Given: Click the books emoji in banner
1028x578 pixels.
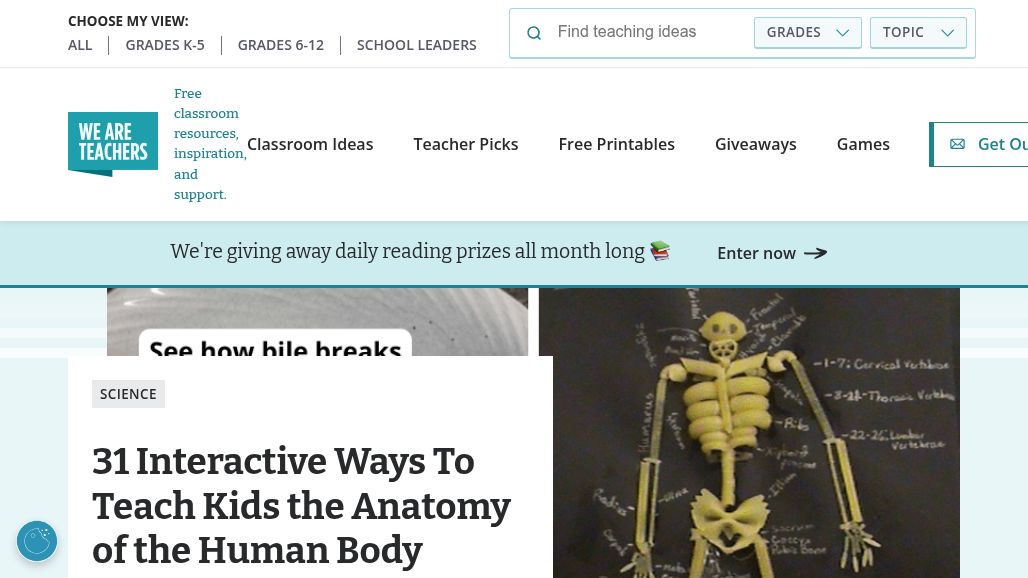Looking at the screenshot, I should [660, 251].
